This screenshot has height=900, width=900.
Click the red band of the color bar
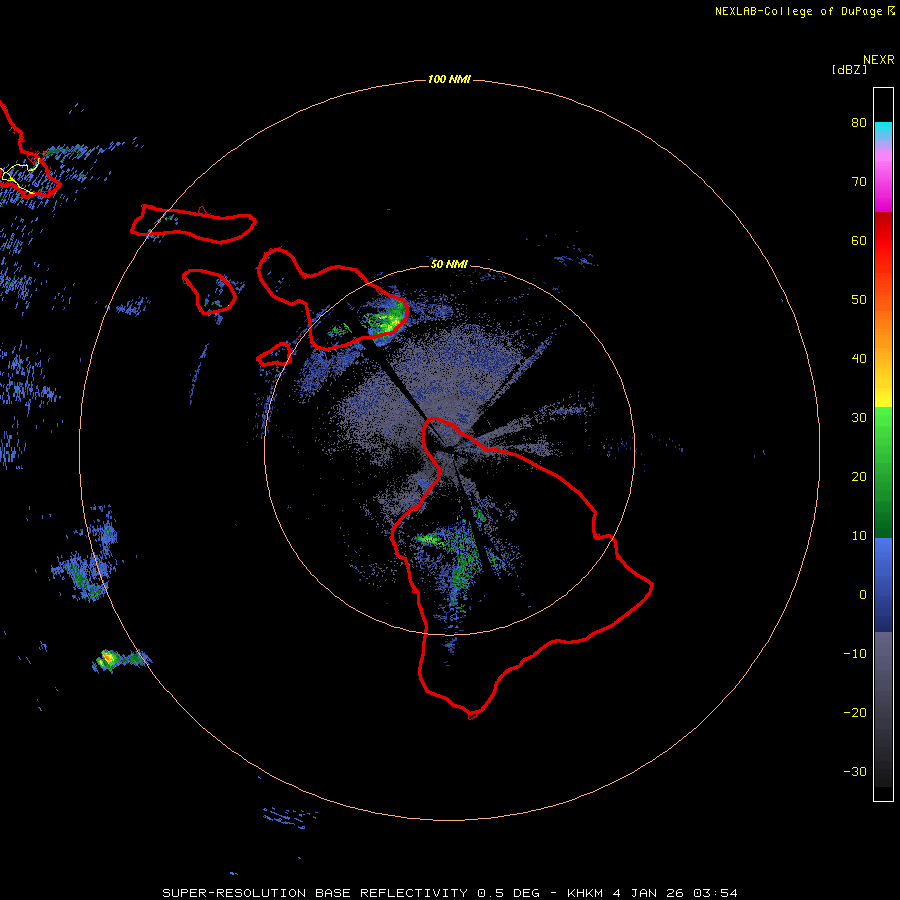[883, 241]
